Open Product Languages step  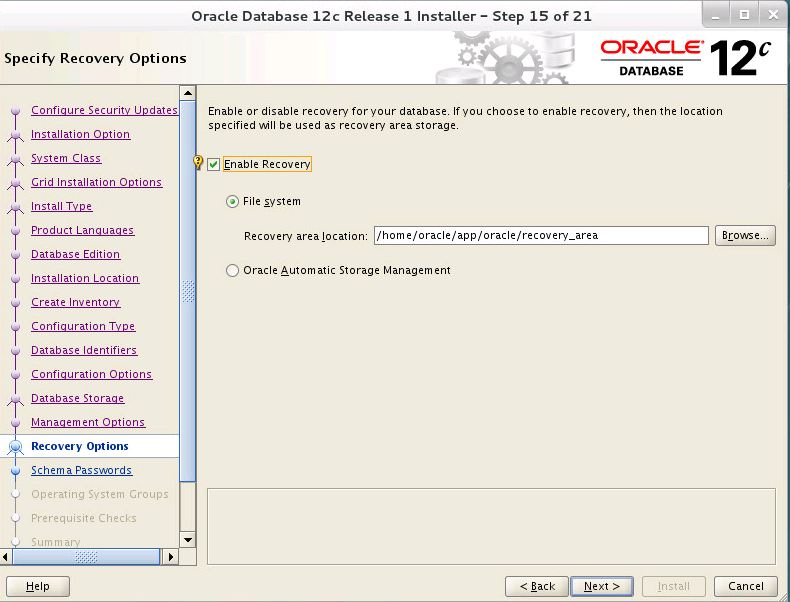point(83,230)
